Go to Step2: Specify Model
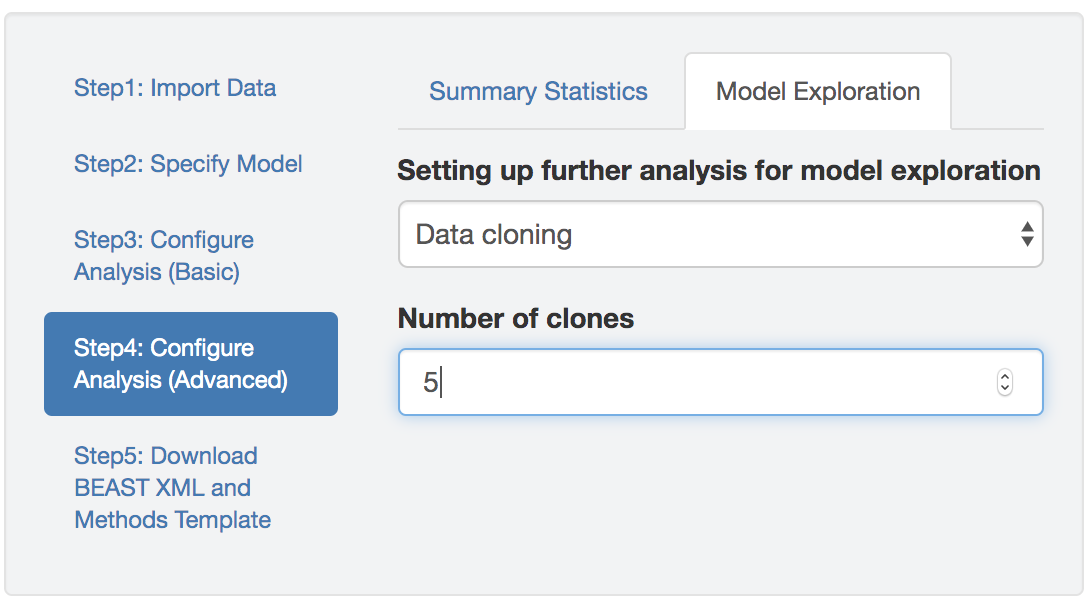The width and height of the screenshot is (1092, 606). point(188,164)
